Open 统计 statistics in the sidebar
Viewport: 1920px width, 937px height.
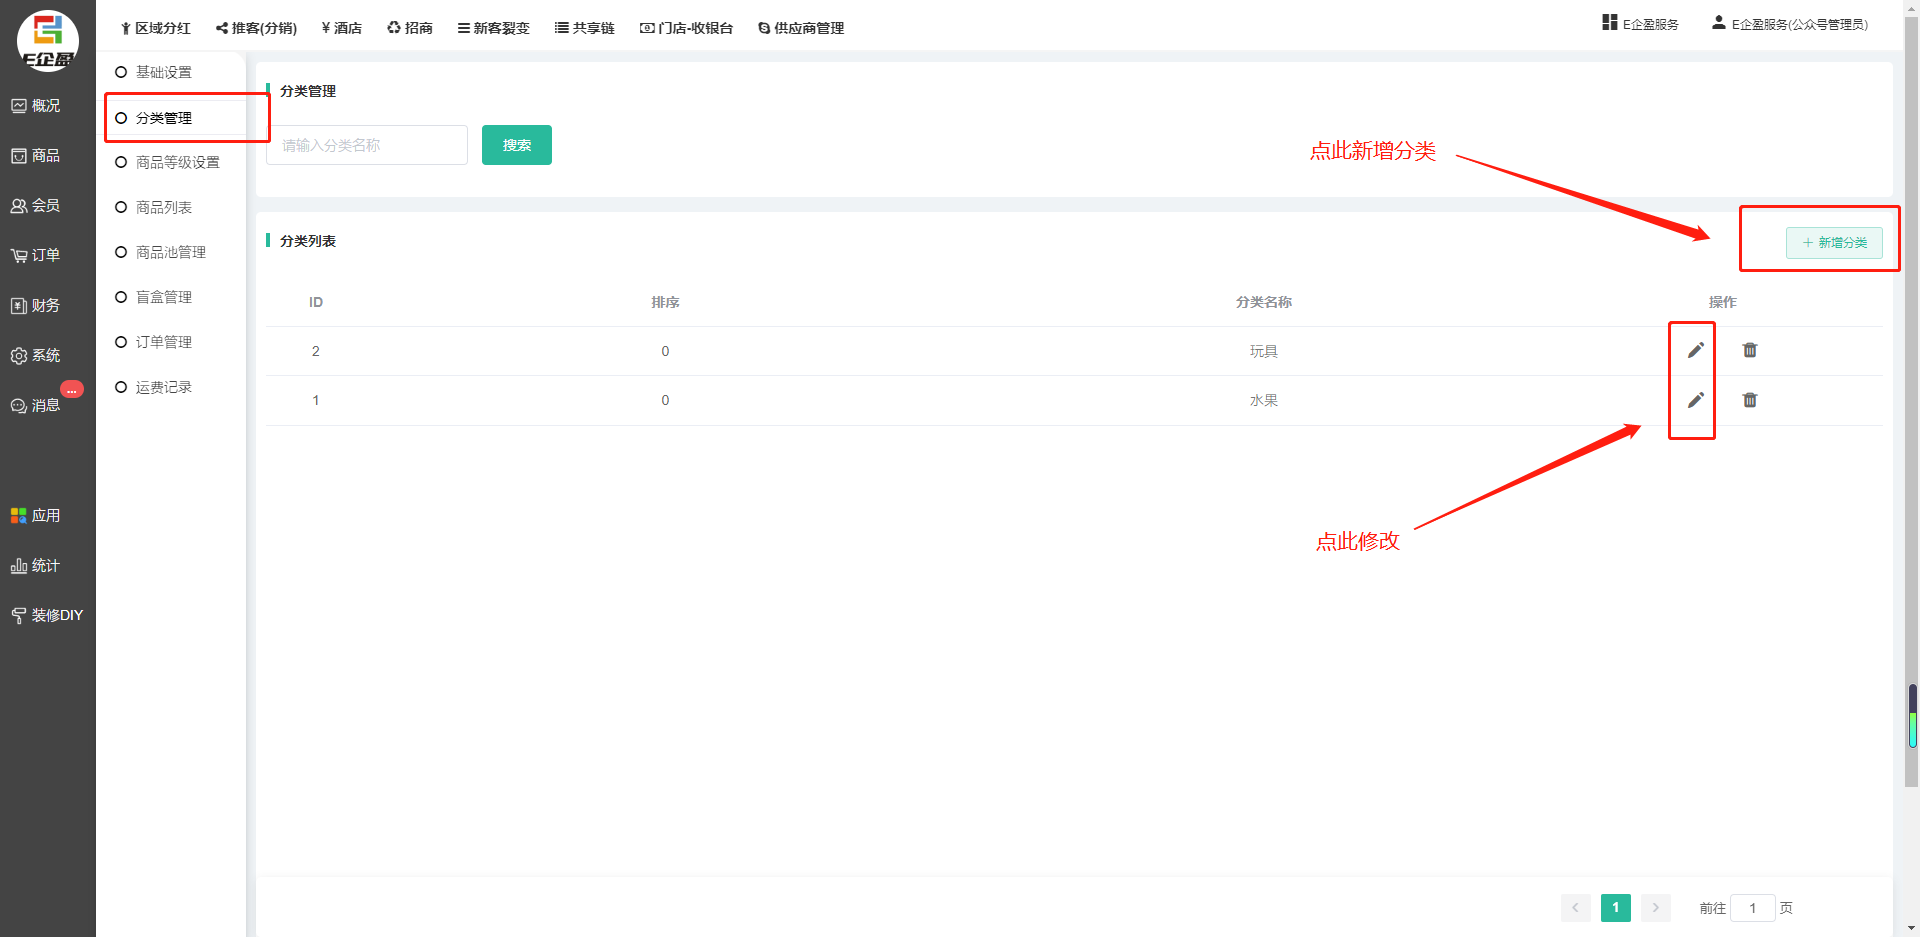point(36,565)
